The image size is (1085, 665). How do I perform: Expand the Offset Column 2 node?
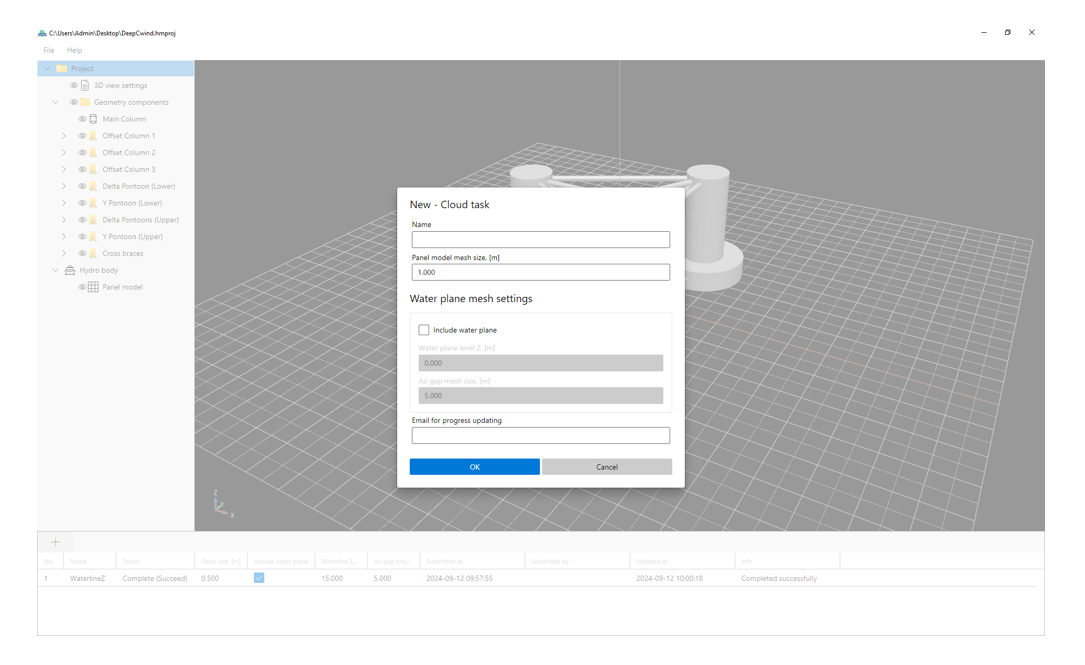64,152
